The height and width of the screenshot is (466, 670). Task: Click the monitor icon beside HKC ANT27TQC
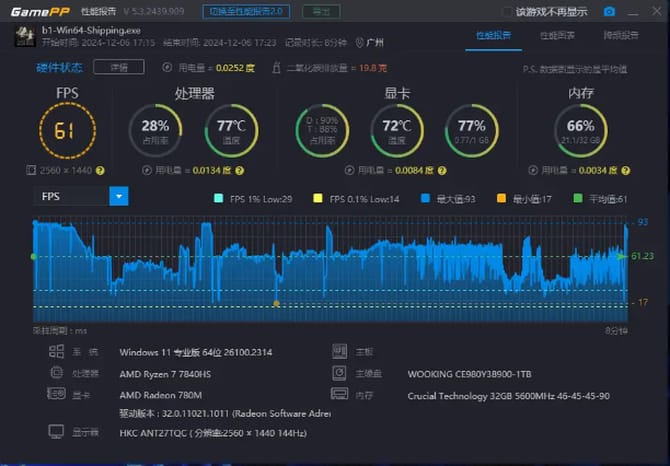pos(56,432)
